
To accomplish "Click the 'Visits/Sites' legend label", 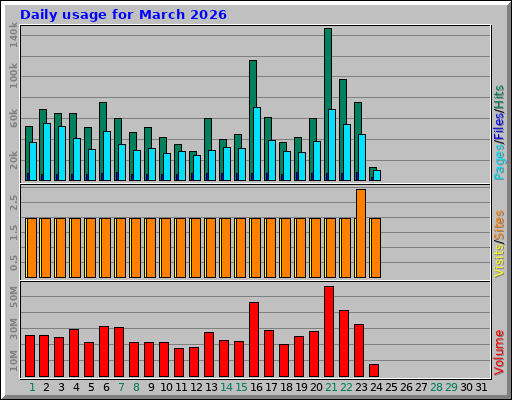I will point(499,244).
